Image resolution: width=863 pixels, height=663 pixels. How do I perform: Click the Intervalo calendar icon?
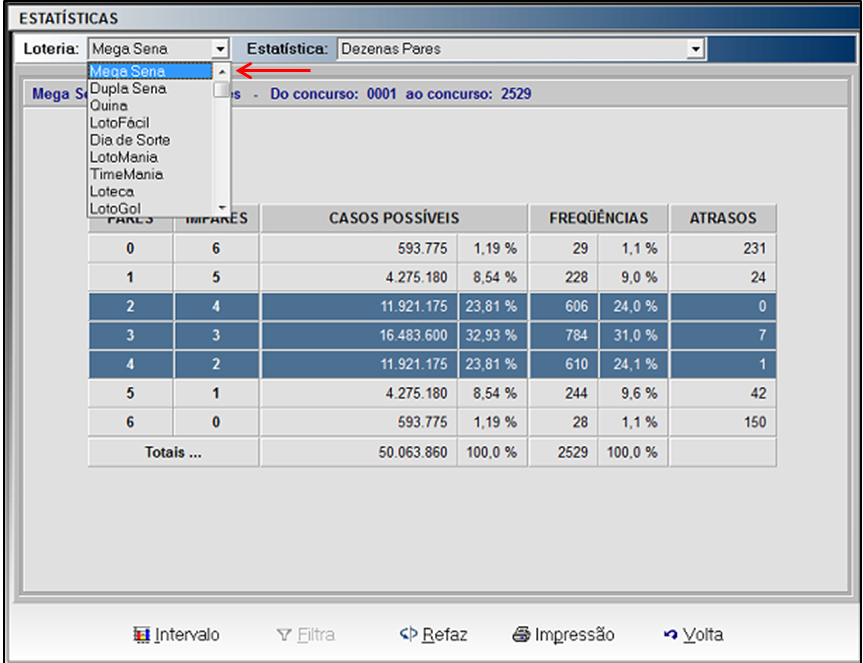click(x=141, y=634)
